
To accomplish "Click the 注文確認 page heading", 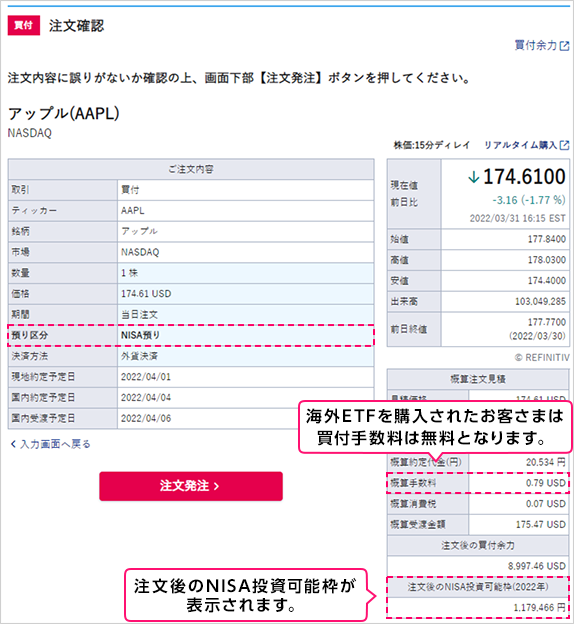I will pyautogui.click(x=76, y=26).
